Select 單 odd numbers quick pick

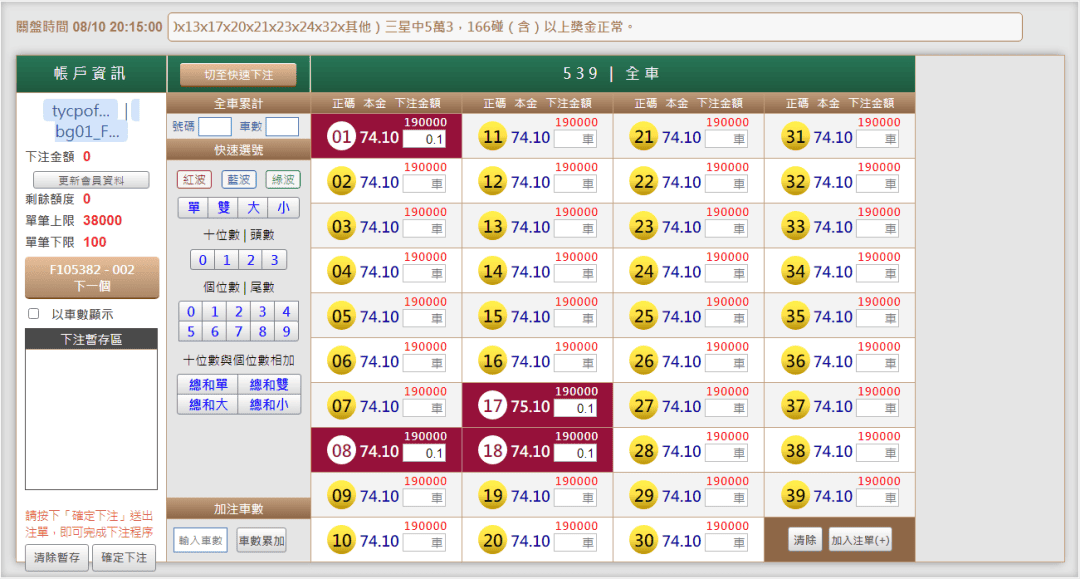coord(194,207)
